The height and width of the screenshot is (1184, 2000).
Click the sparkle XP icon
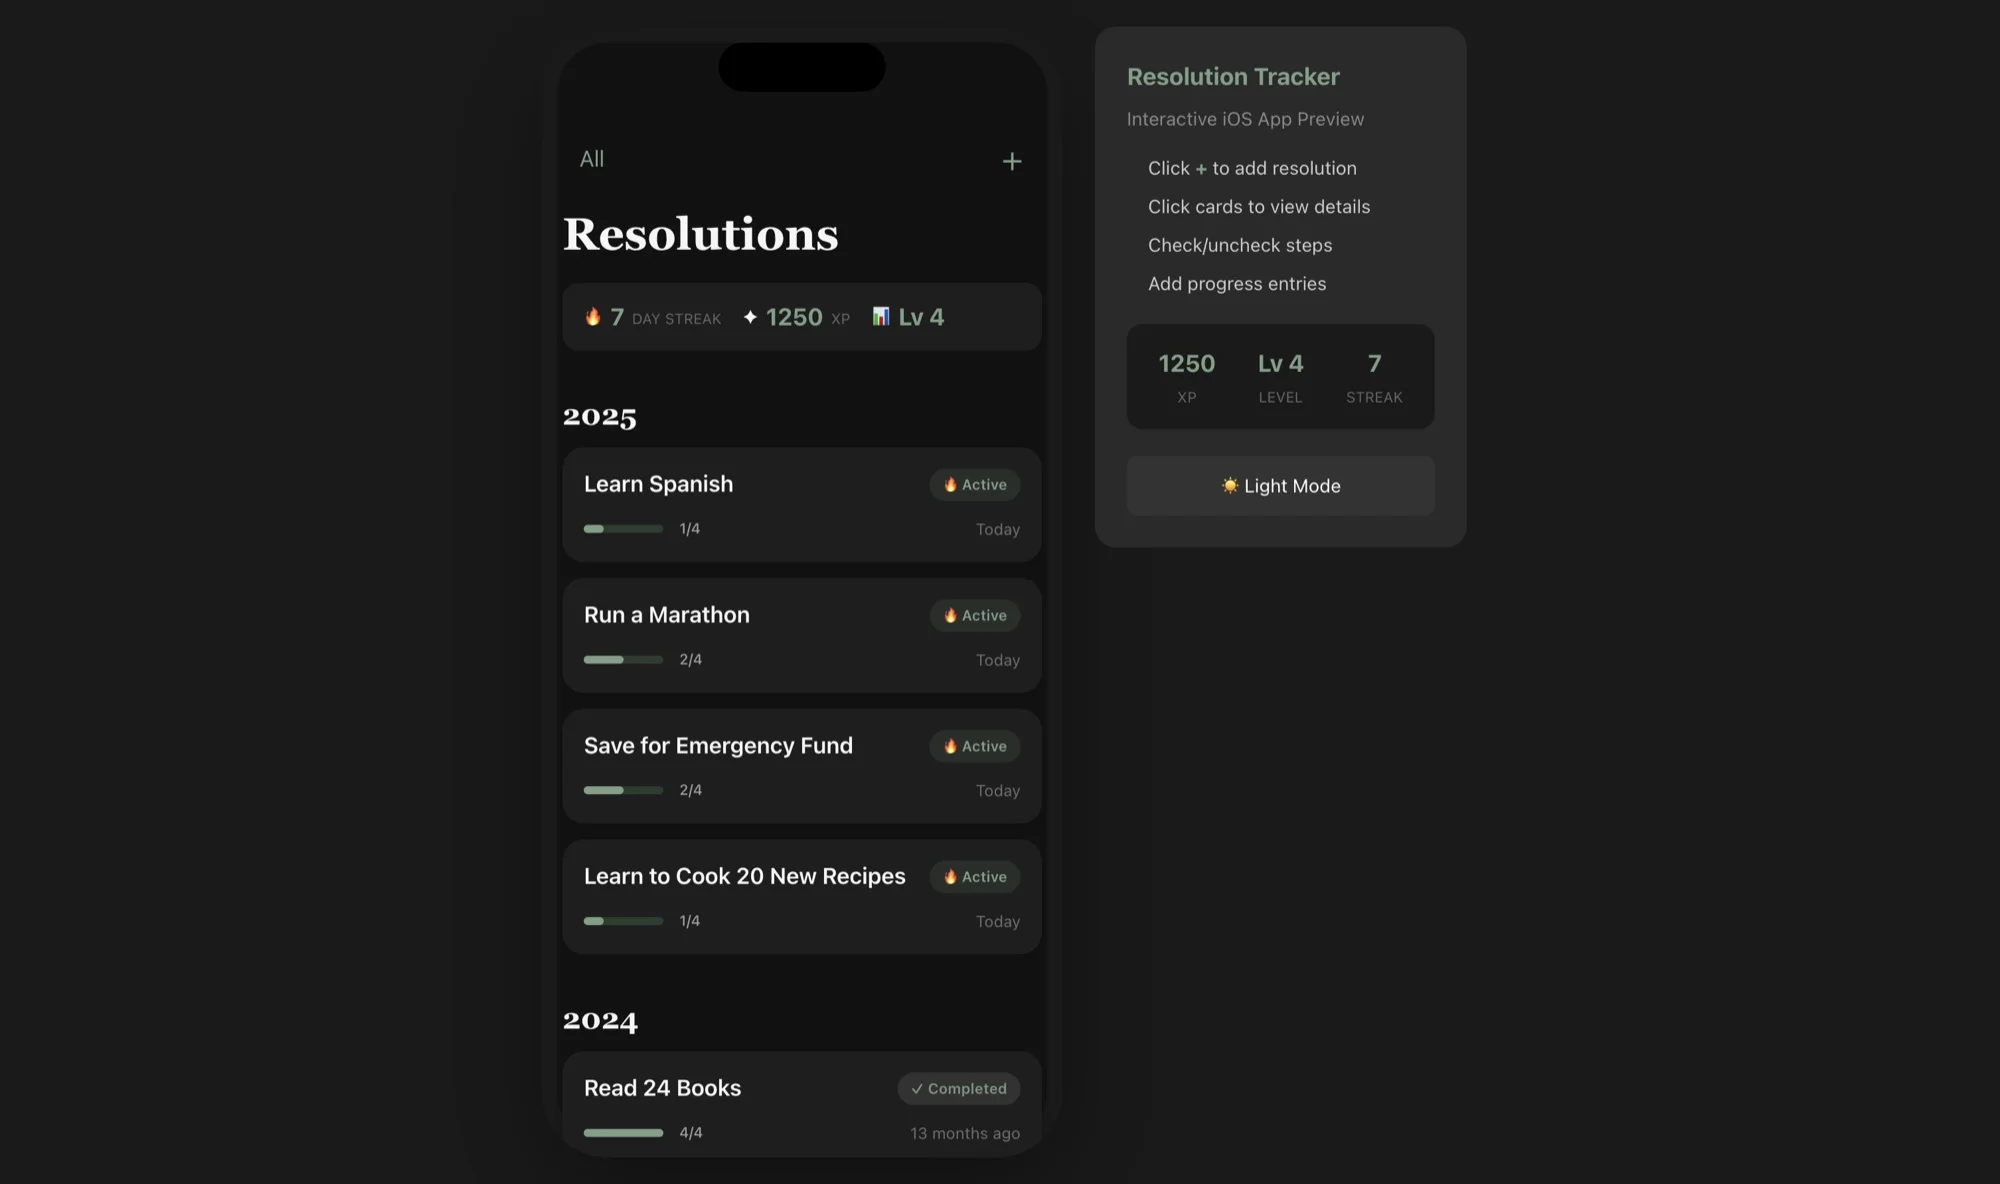(749, 316)
